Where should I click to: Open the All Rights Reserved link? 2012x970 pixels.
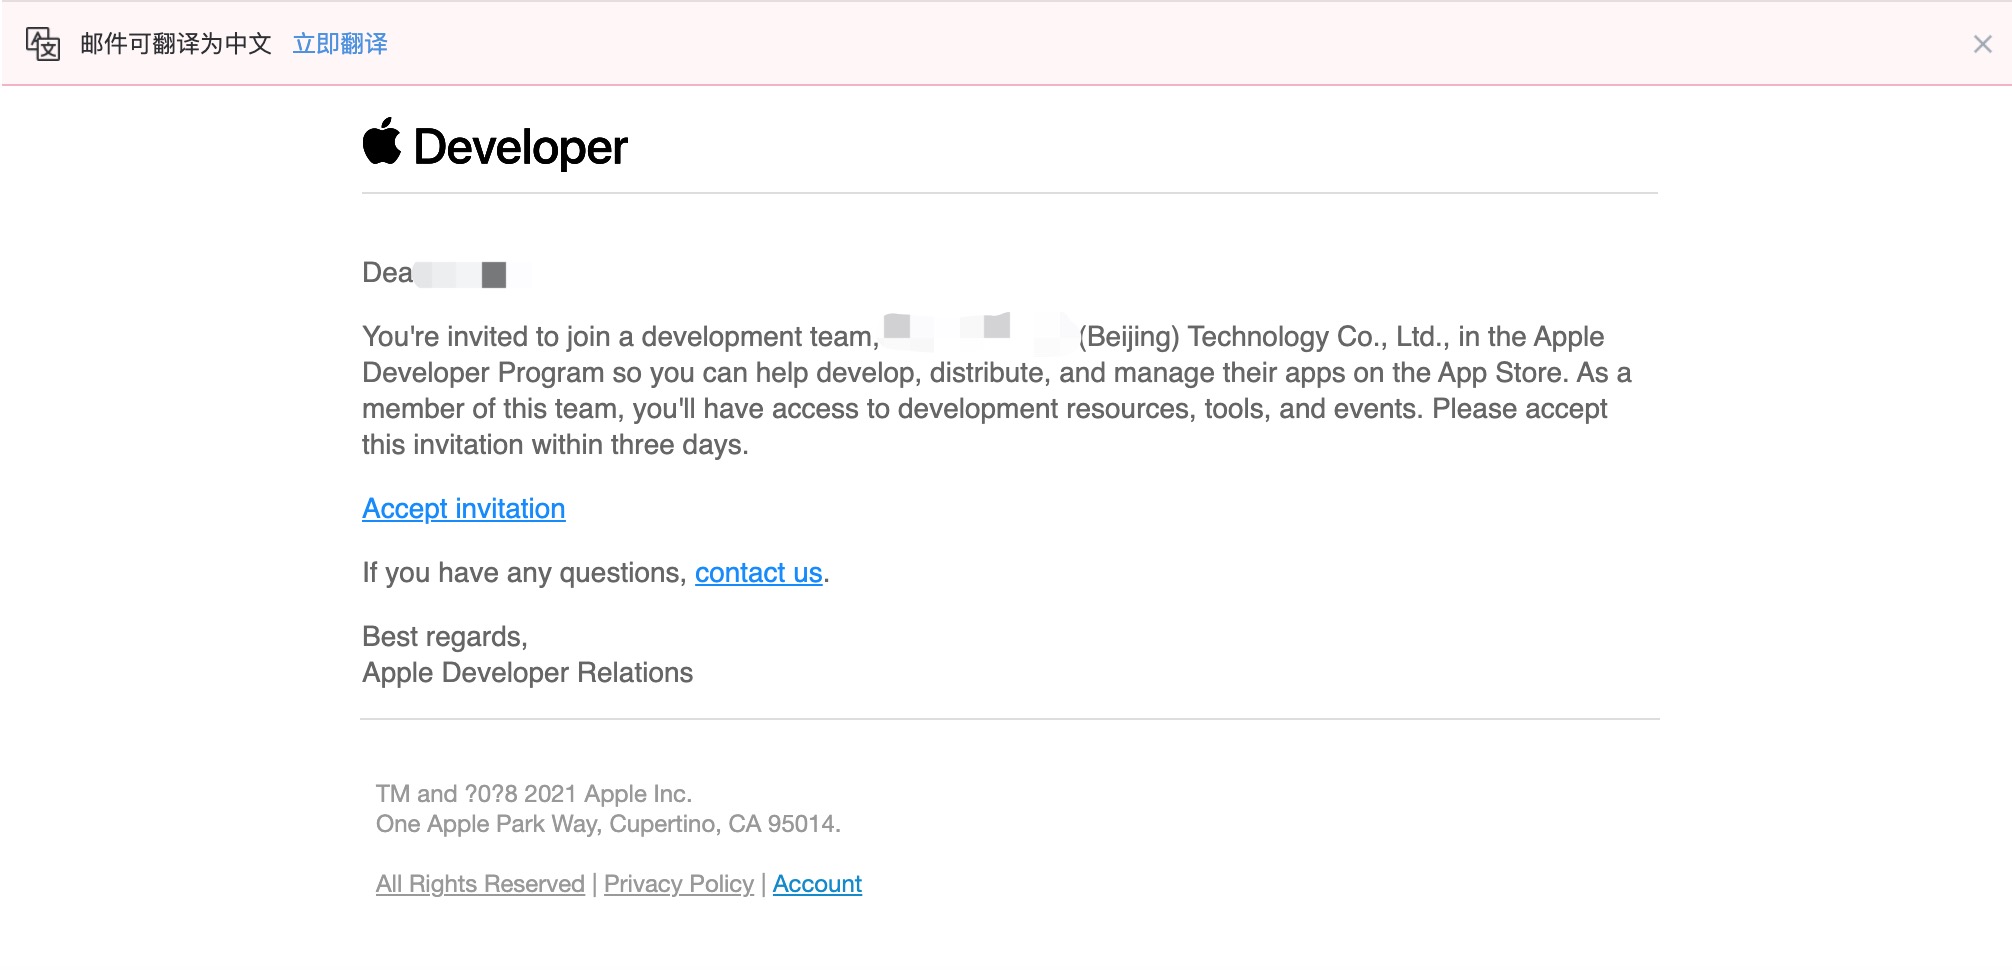point(480,884)
